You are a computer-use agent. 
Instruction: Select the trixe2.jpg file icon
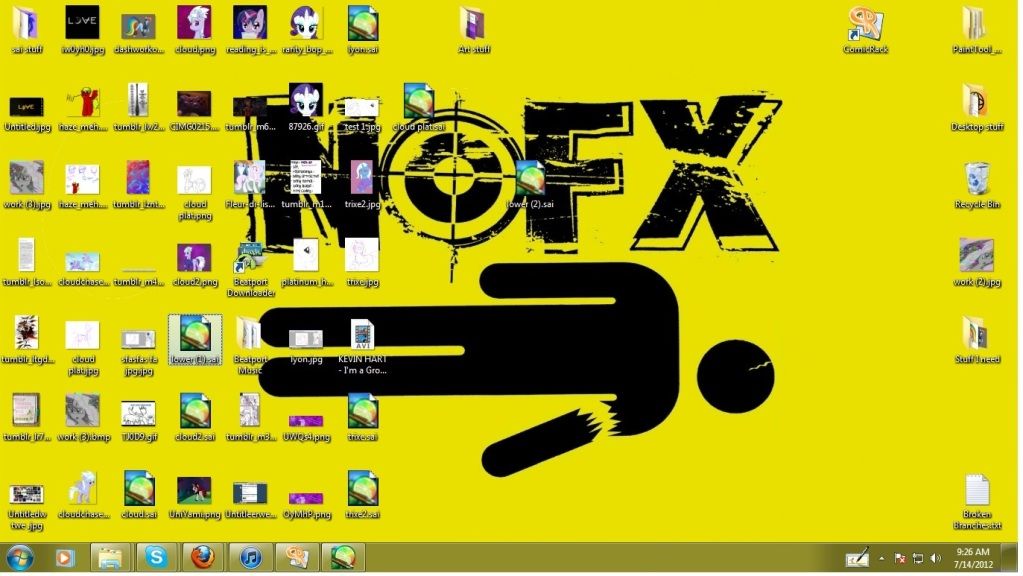(362, 185)
